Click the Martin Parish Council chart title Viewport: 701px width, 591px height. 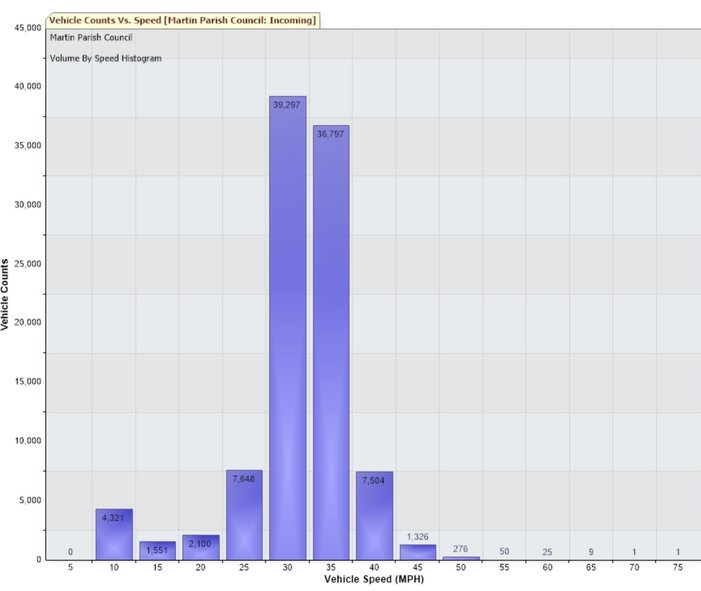(91, 37)
